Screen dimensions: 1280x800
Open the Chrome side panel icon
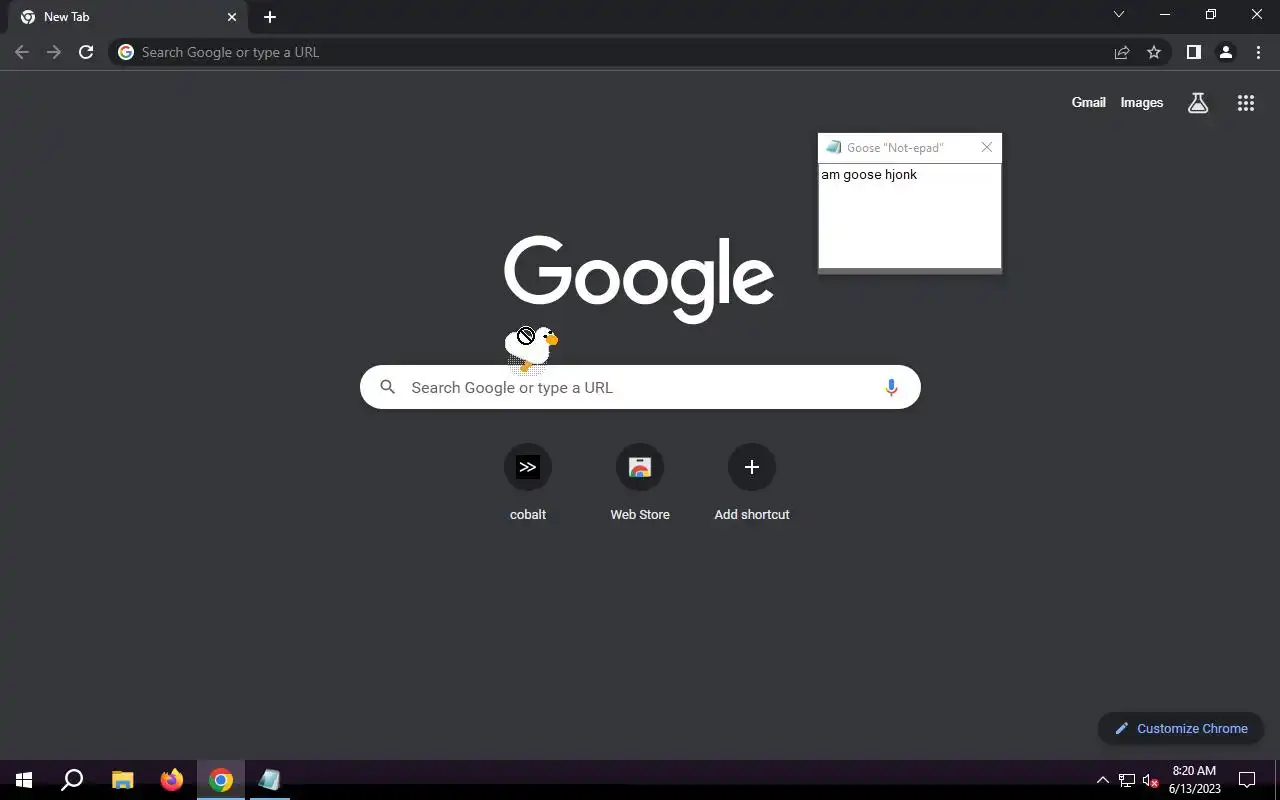click(x=1193, y=52)
